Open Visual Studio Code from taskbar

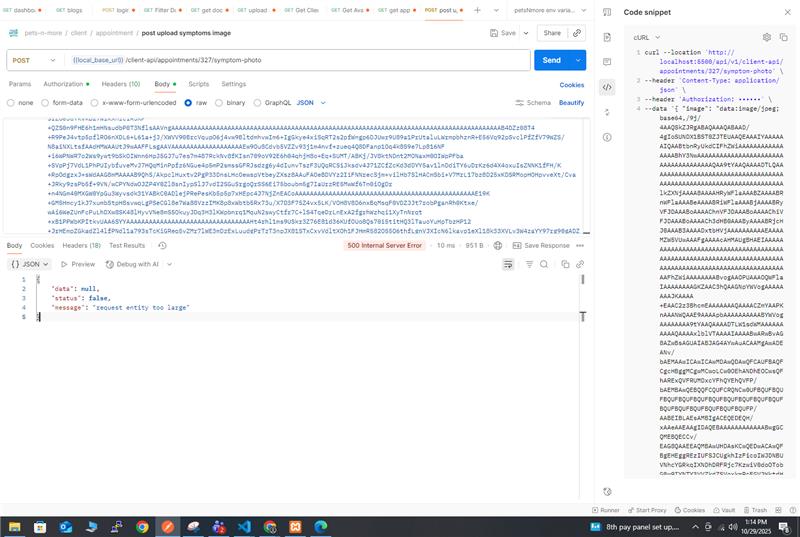tap(243, 526)
